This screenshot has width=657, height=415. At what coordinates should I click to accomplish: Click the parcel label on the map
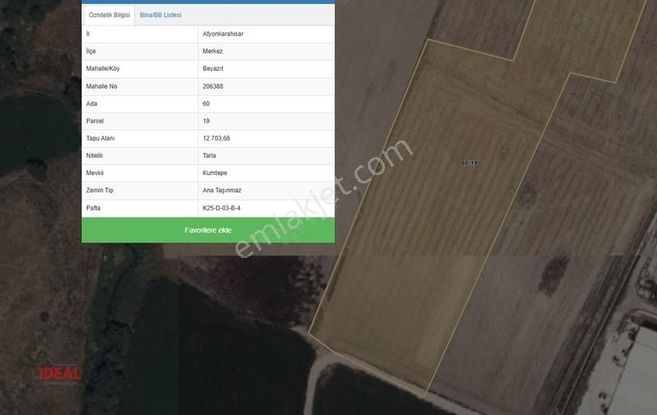coord(469,163)
